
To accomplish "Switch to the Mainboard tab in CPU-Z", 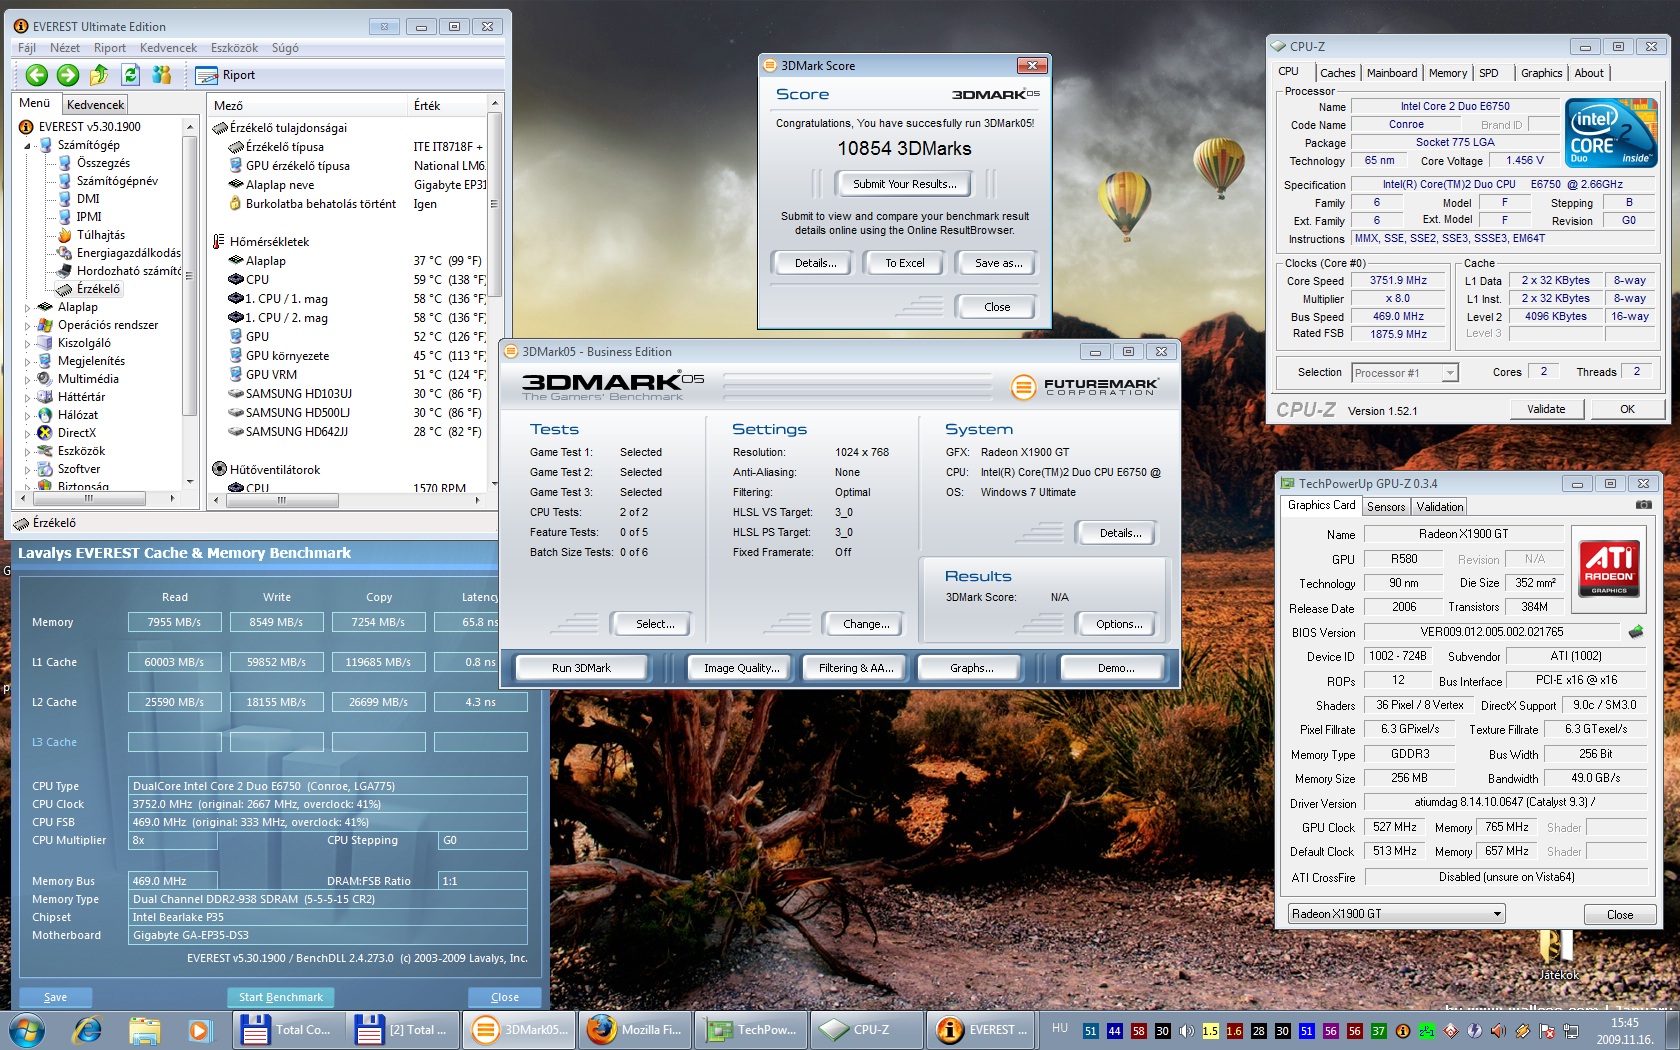I will click(1392, 73).
